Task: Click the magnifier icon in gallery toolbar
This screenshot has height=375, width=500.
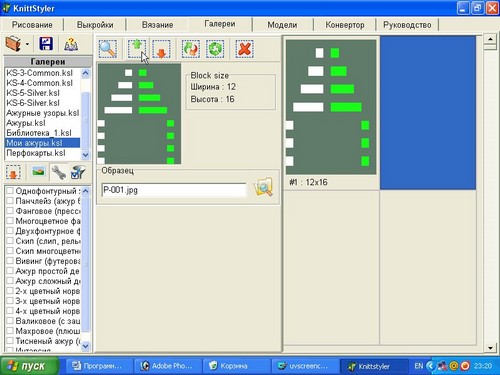Action: pyautogui.click(x=108, y=49)
